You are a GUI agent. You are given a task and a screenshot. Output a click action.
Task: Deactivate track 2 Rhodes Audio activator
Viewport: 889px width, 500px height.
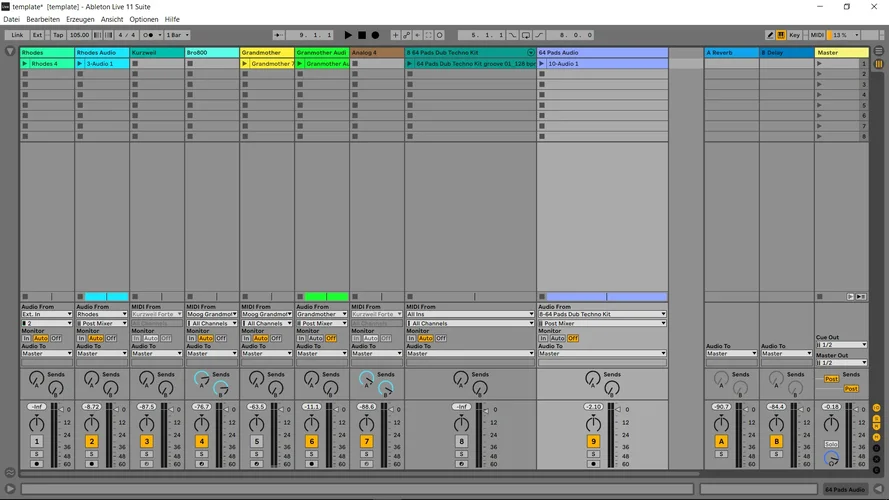point(91,441)
